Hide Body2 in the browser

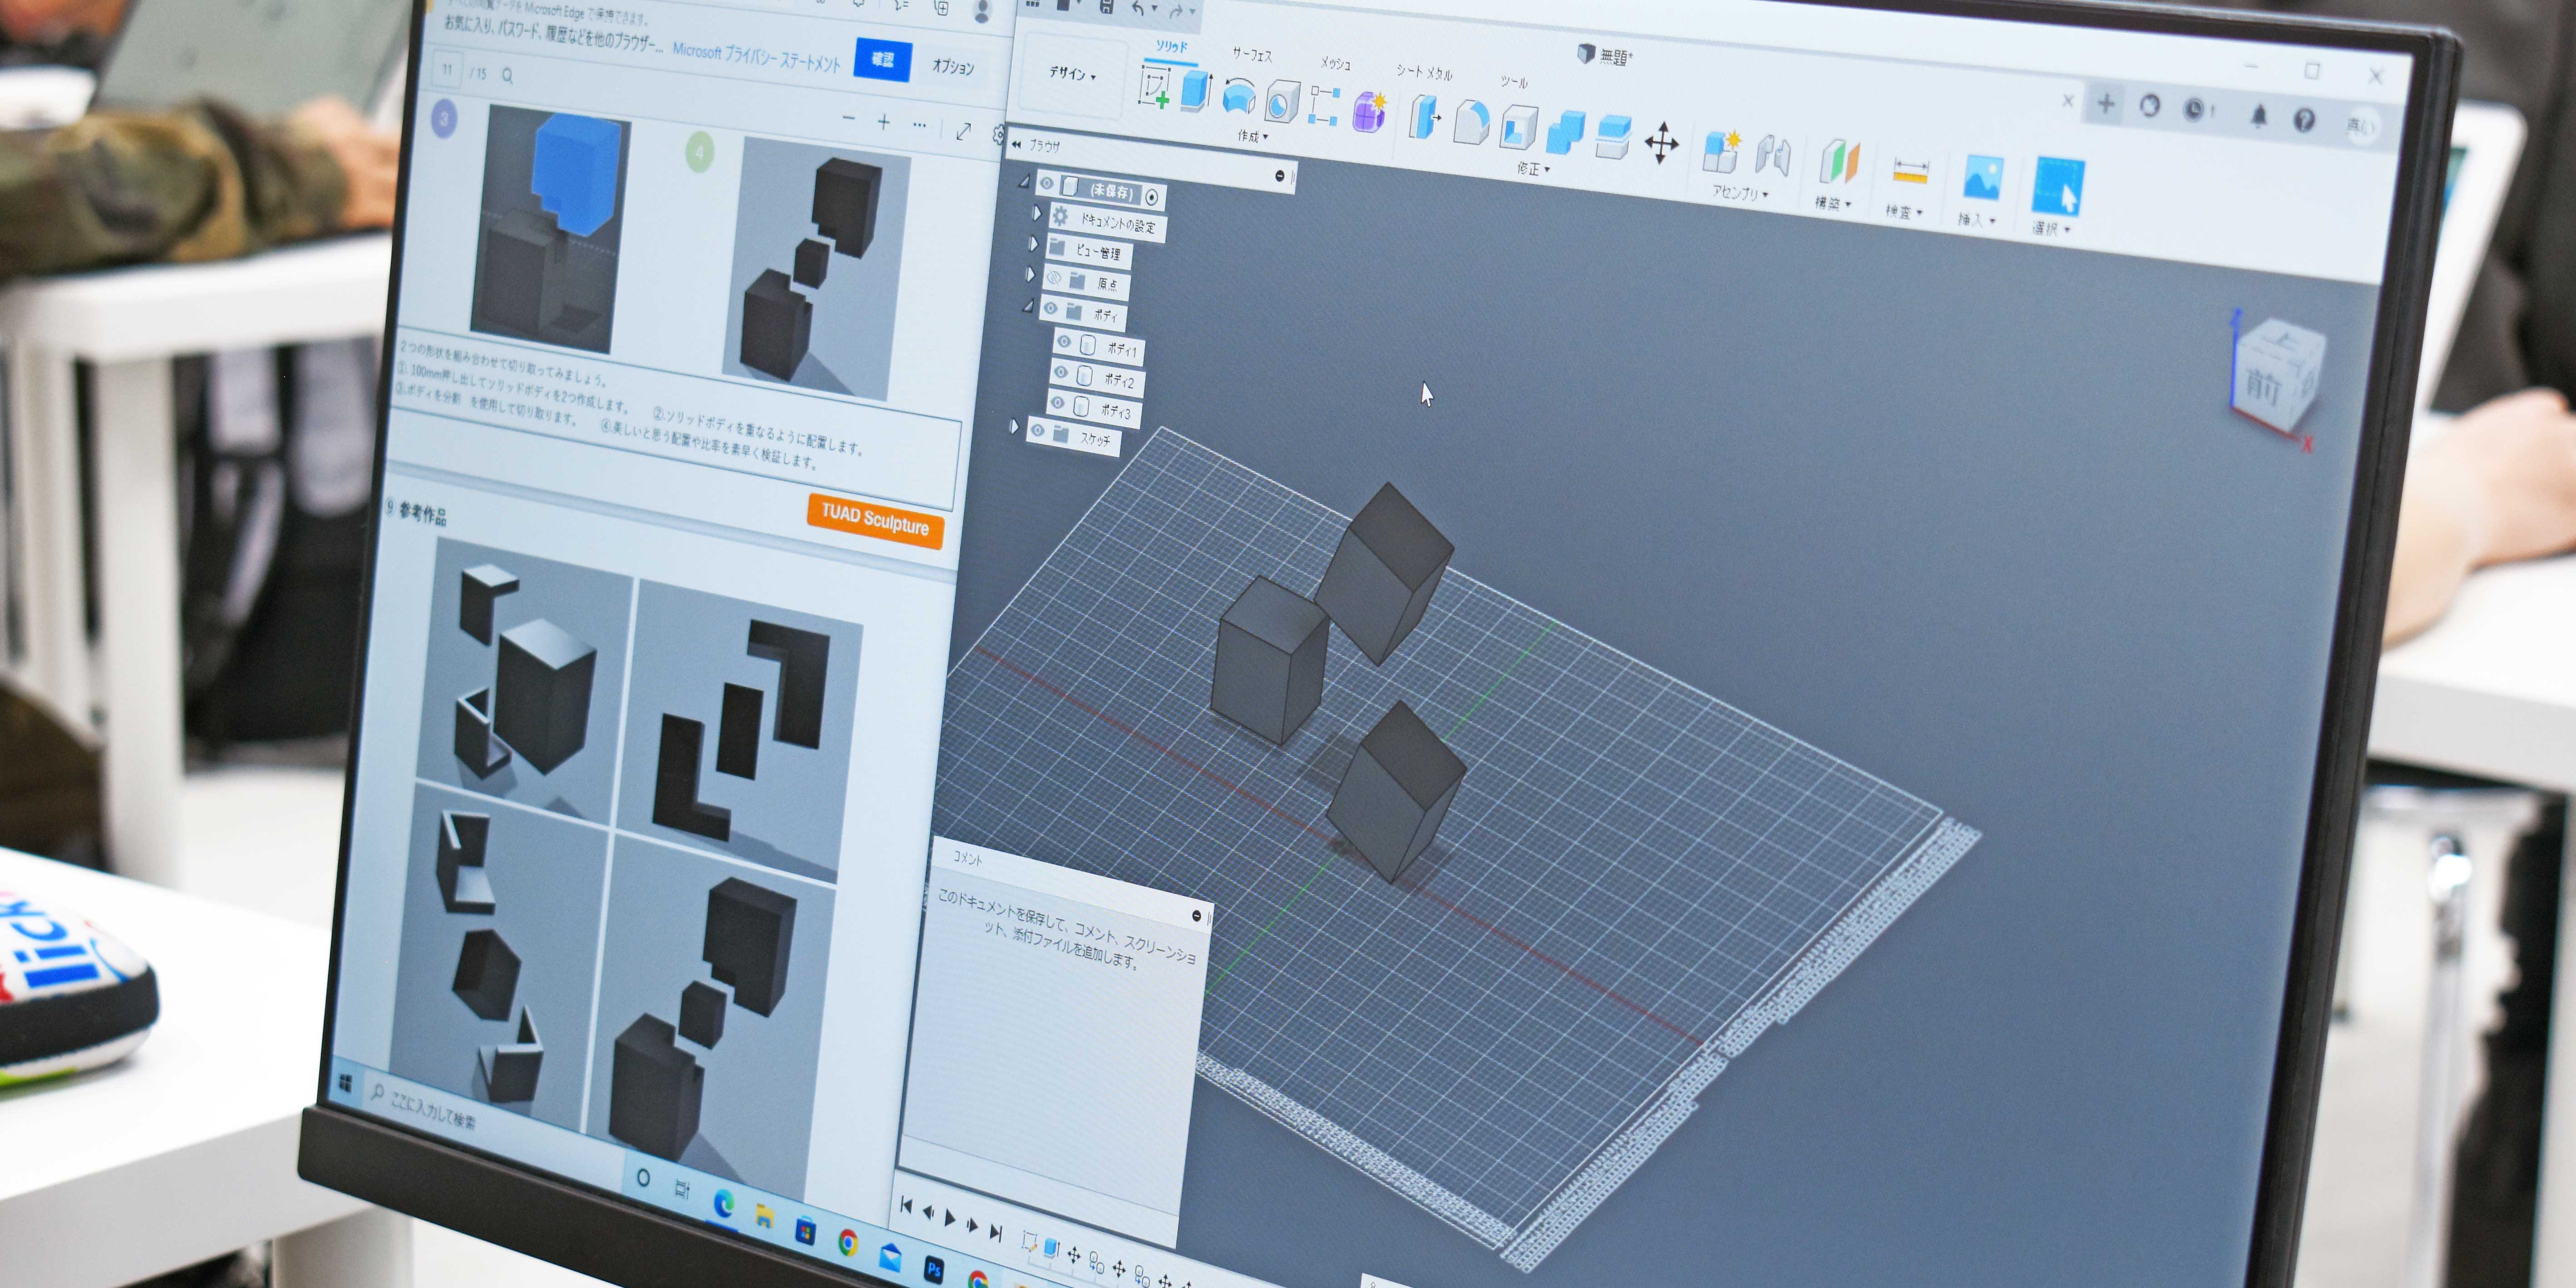click(1061, 373)
